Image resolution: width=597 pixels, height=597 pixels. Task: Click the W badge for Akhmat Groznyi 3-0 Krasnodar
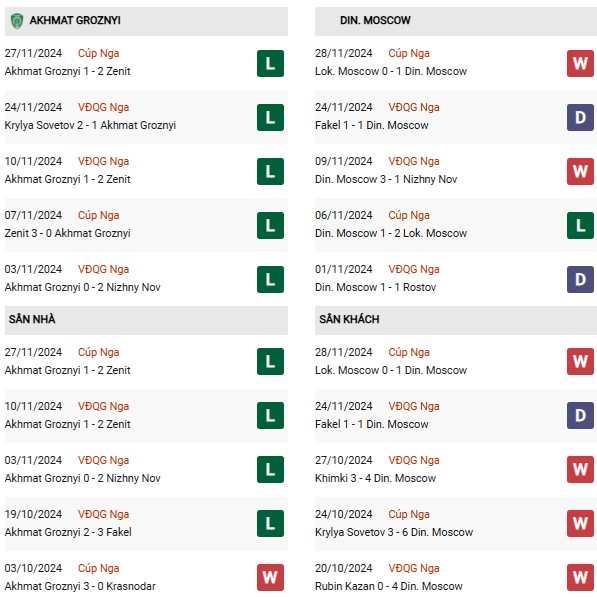point(270,577)
